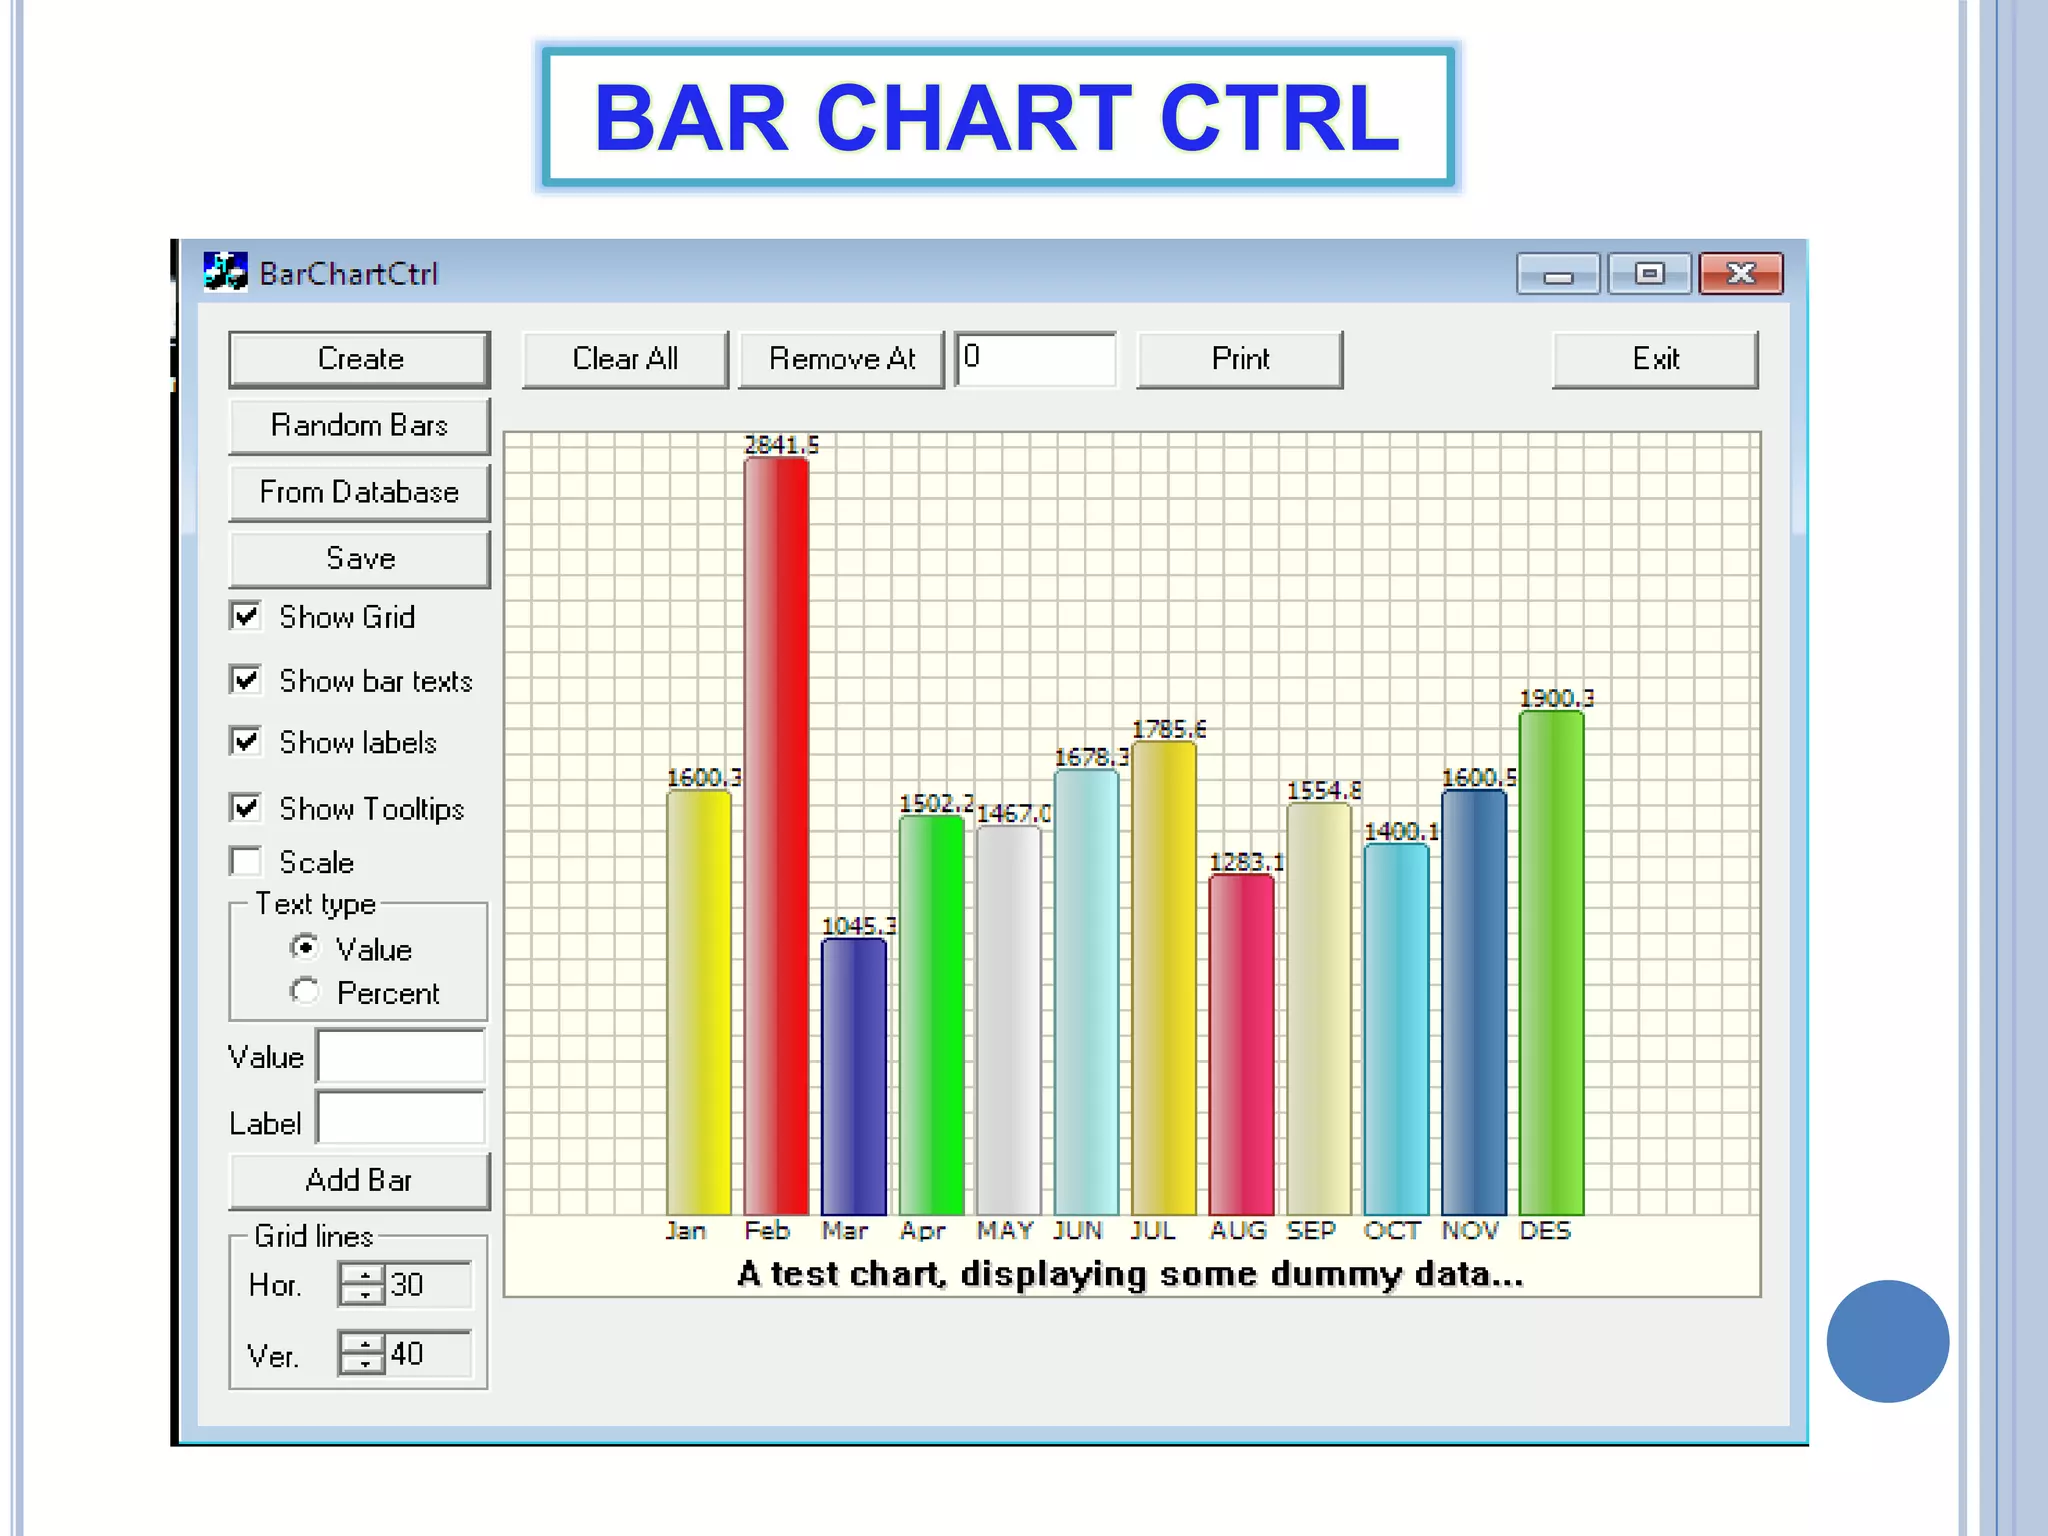Toggle Show labels checkbox
This screenshot has height=1536, width=2048.
(246, 742)
